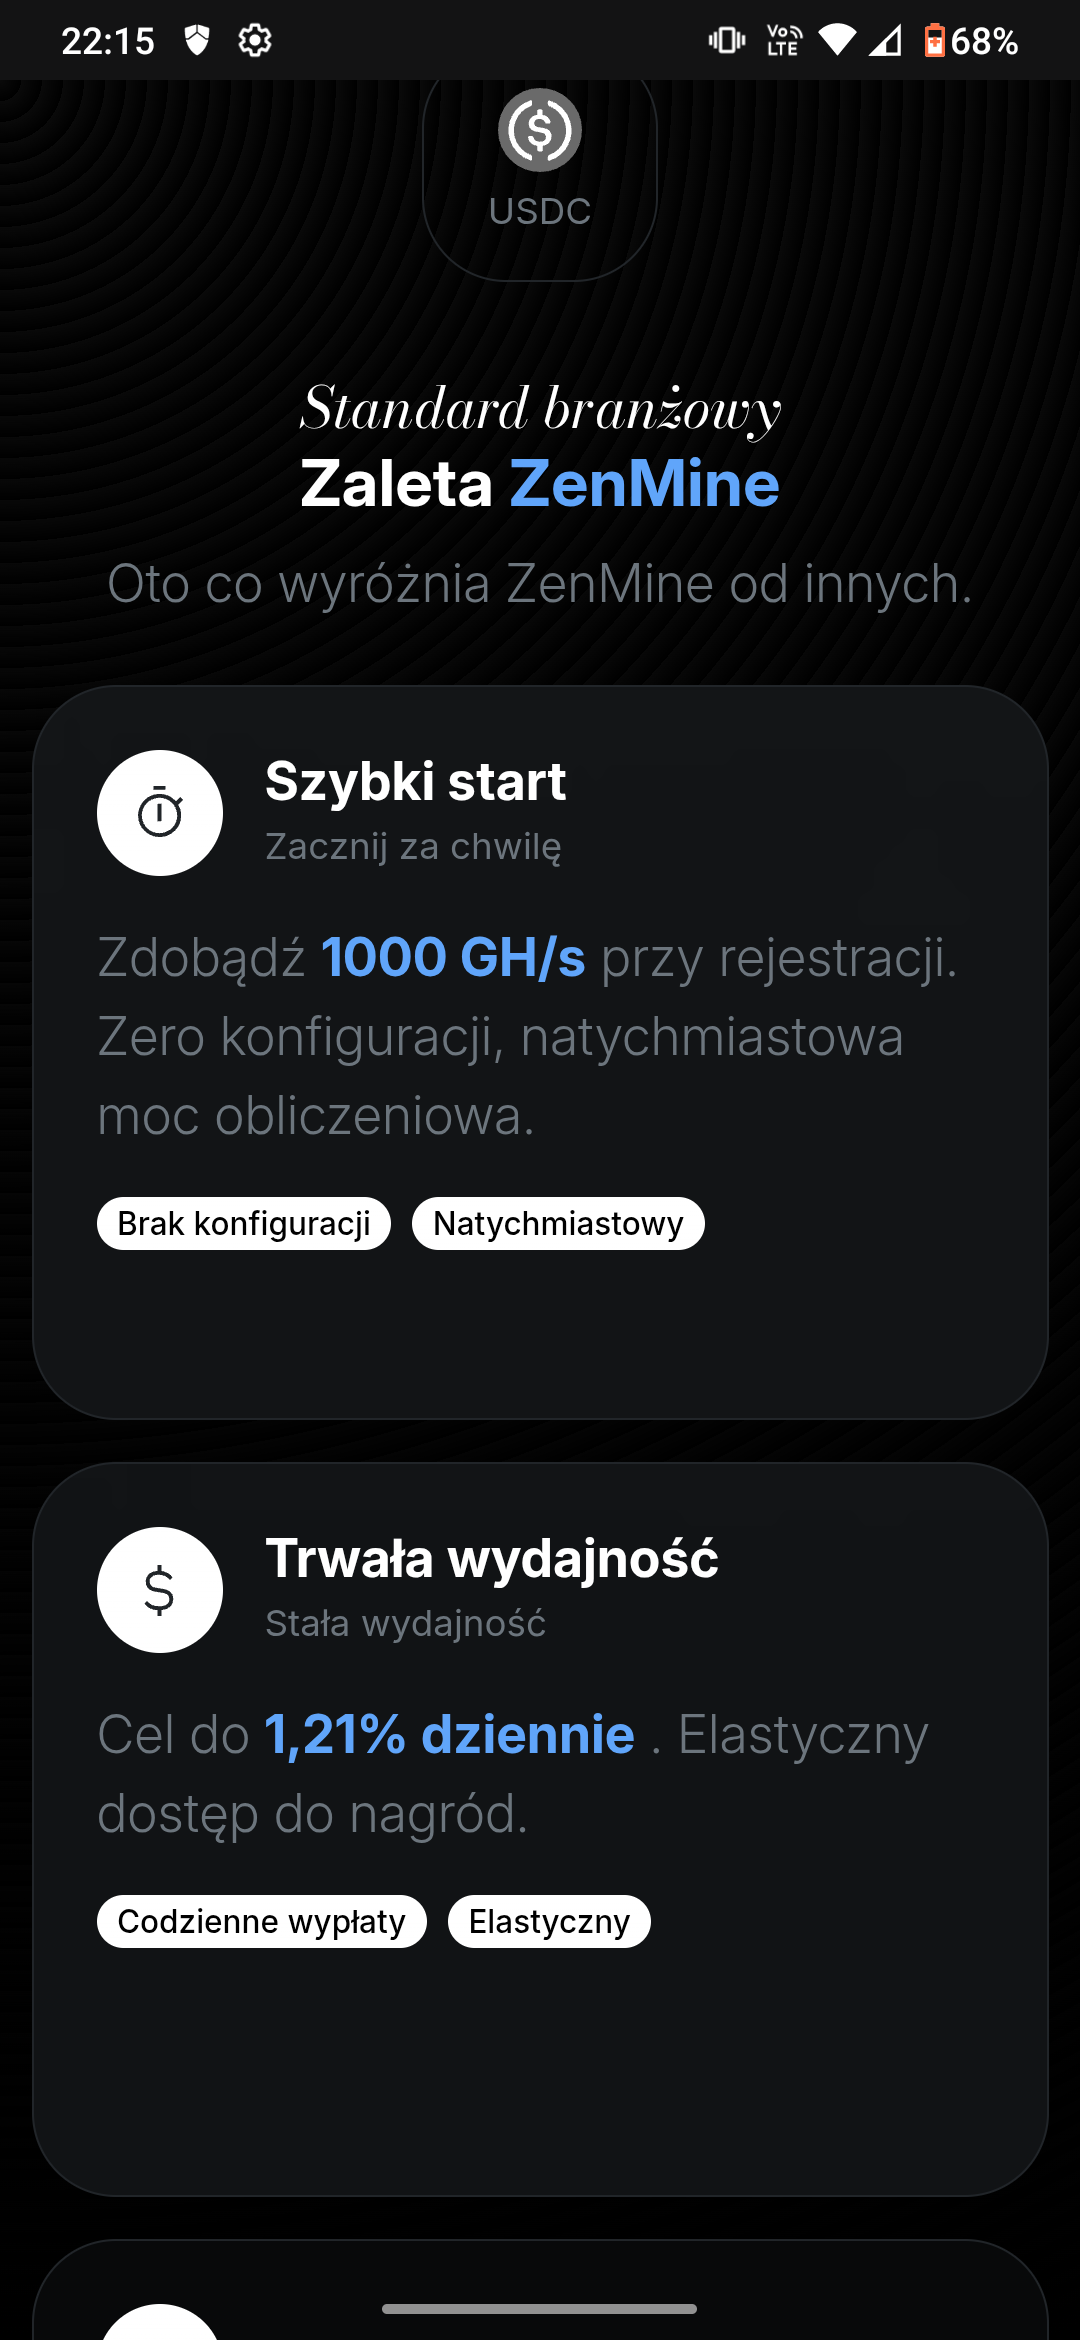Tap the Elastyczny tag
The image size is (1080, 2340).
point(549,1921)
